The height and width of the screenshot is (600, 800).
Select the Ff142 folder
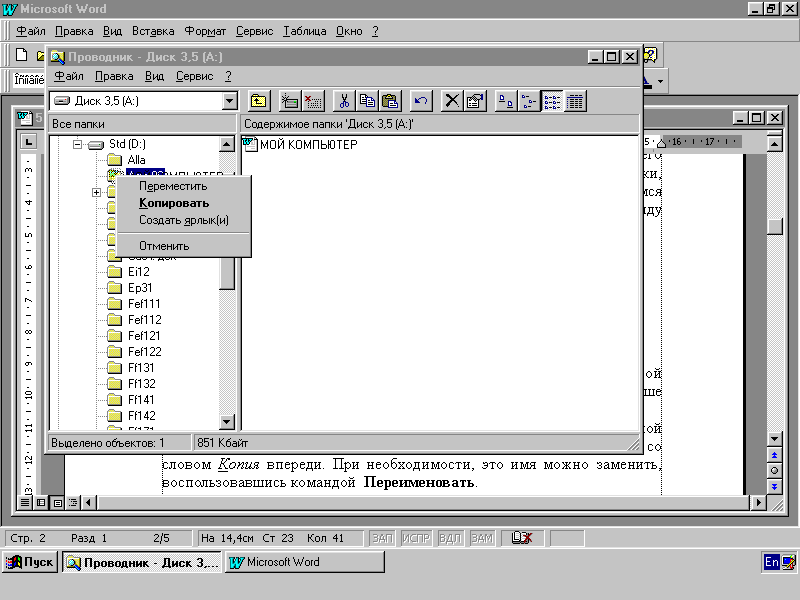[x=141, y=416]
